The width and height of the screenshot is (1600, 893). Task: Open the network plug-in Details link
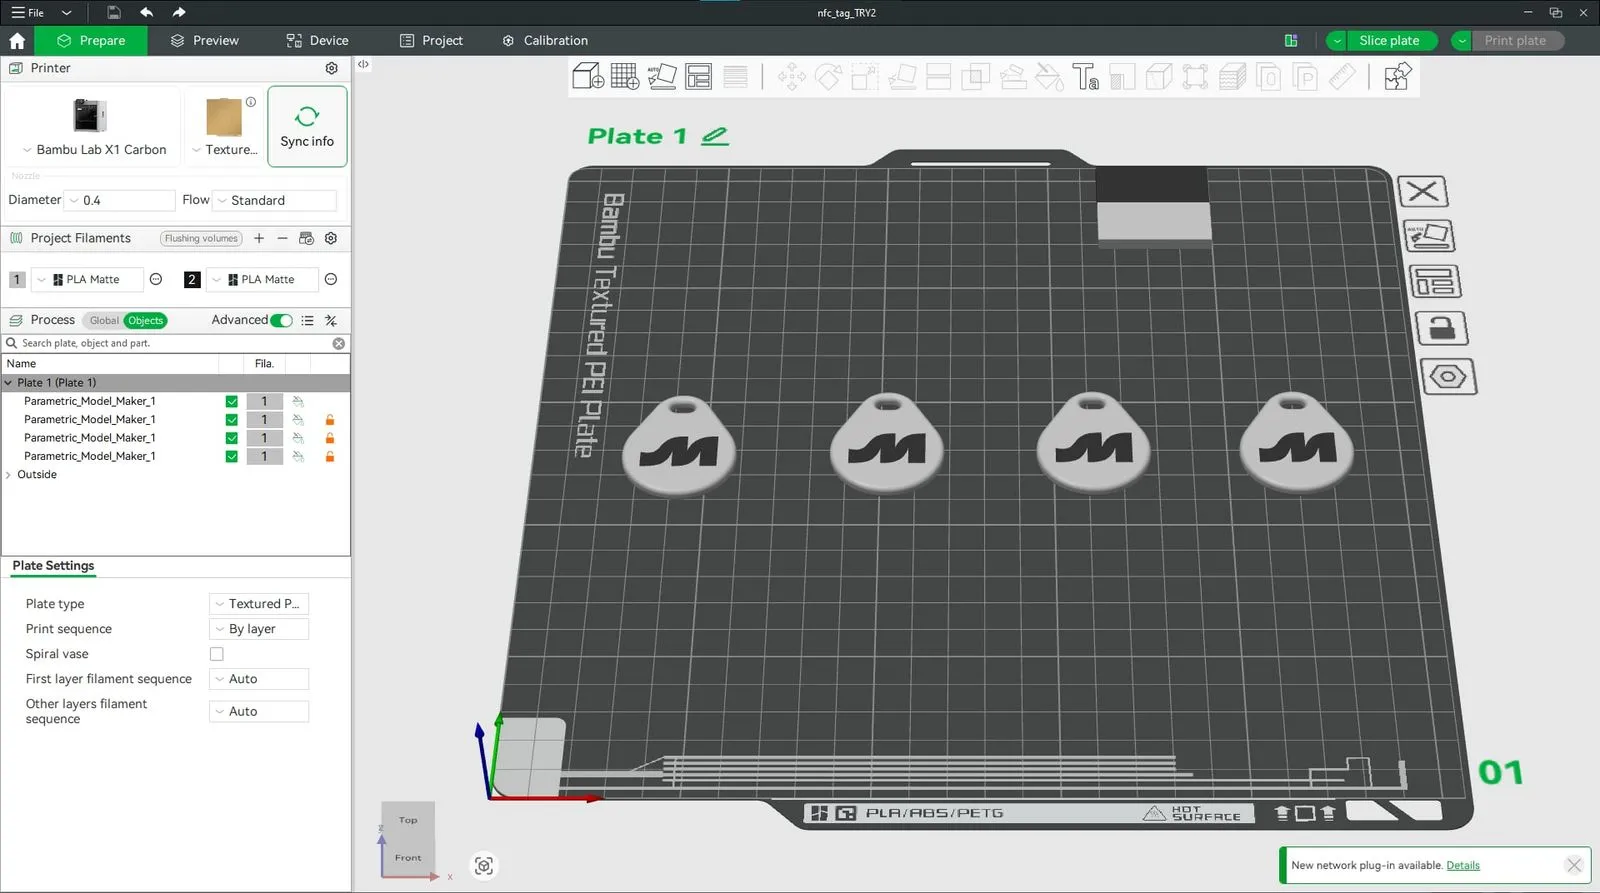coord(1463,866)
